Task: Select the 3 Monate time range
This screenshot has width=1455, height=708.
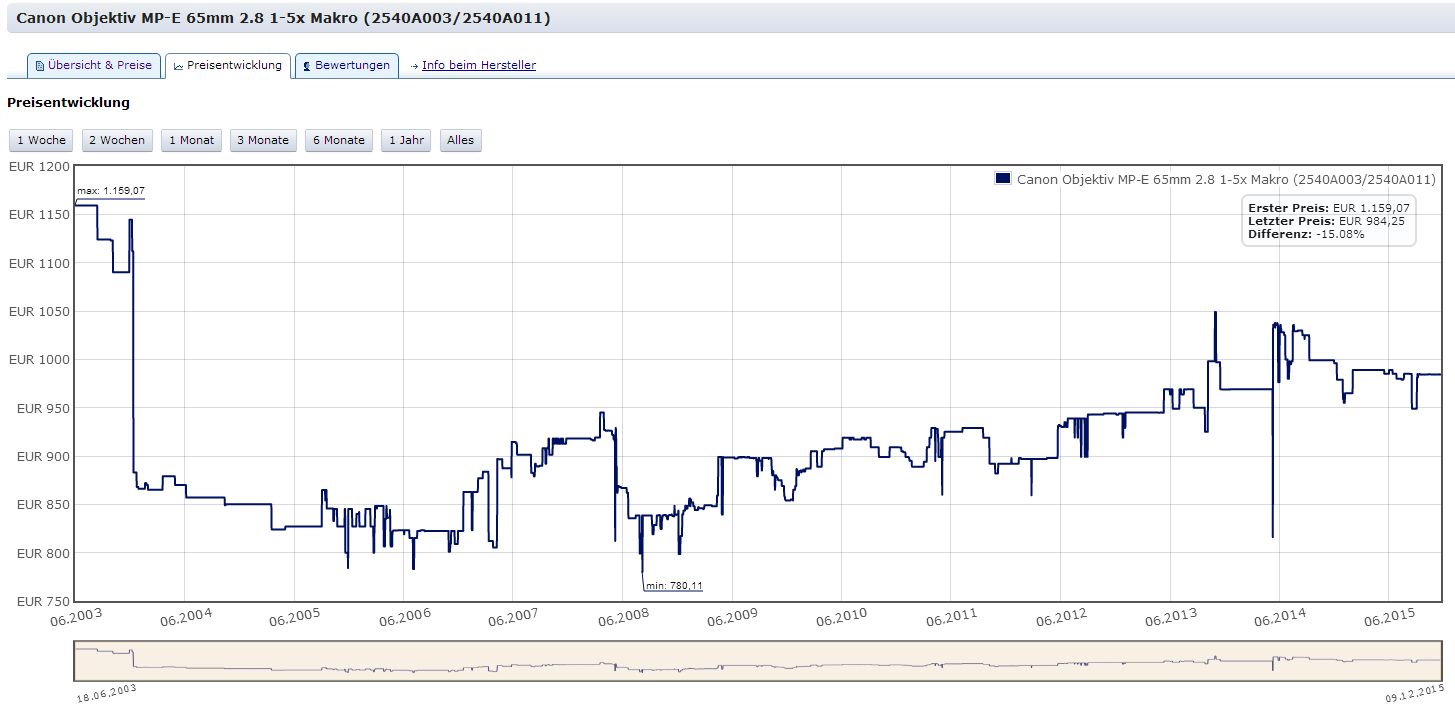Action: tap(263, 140)
